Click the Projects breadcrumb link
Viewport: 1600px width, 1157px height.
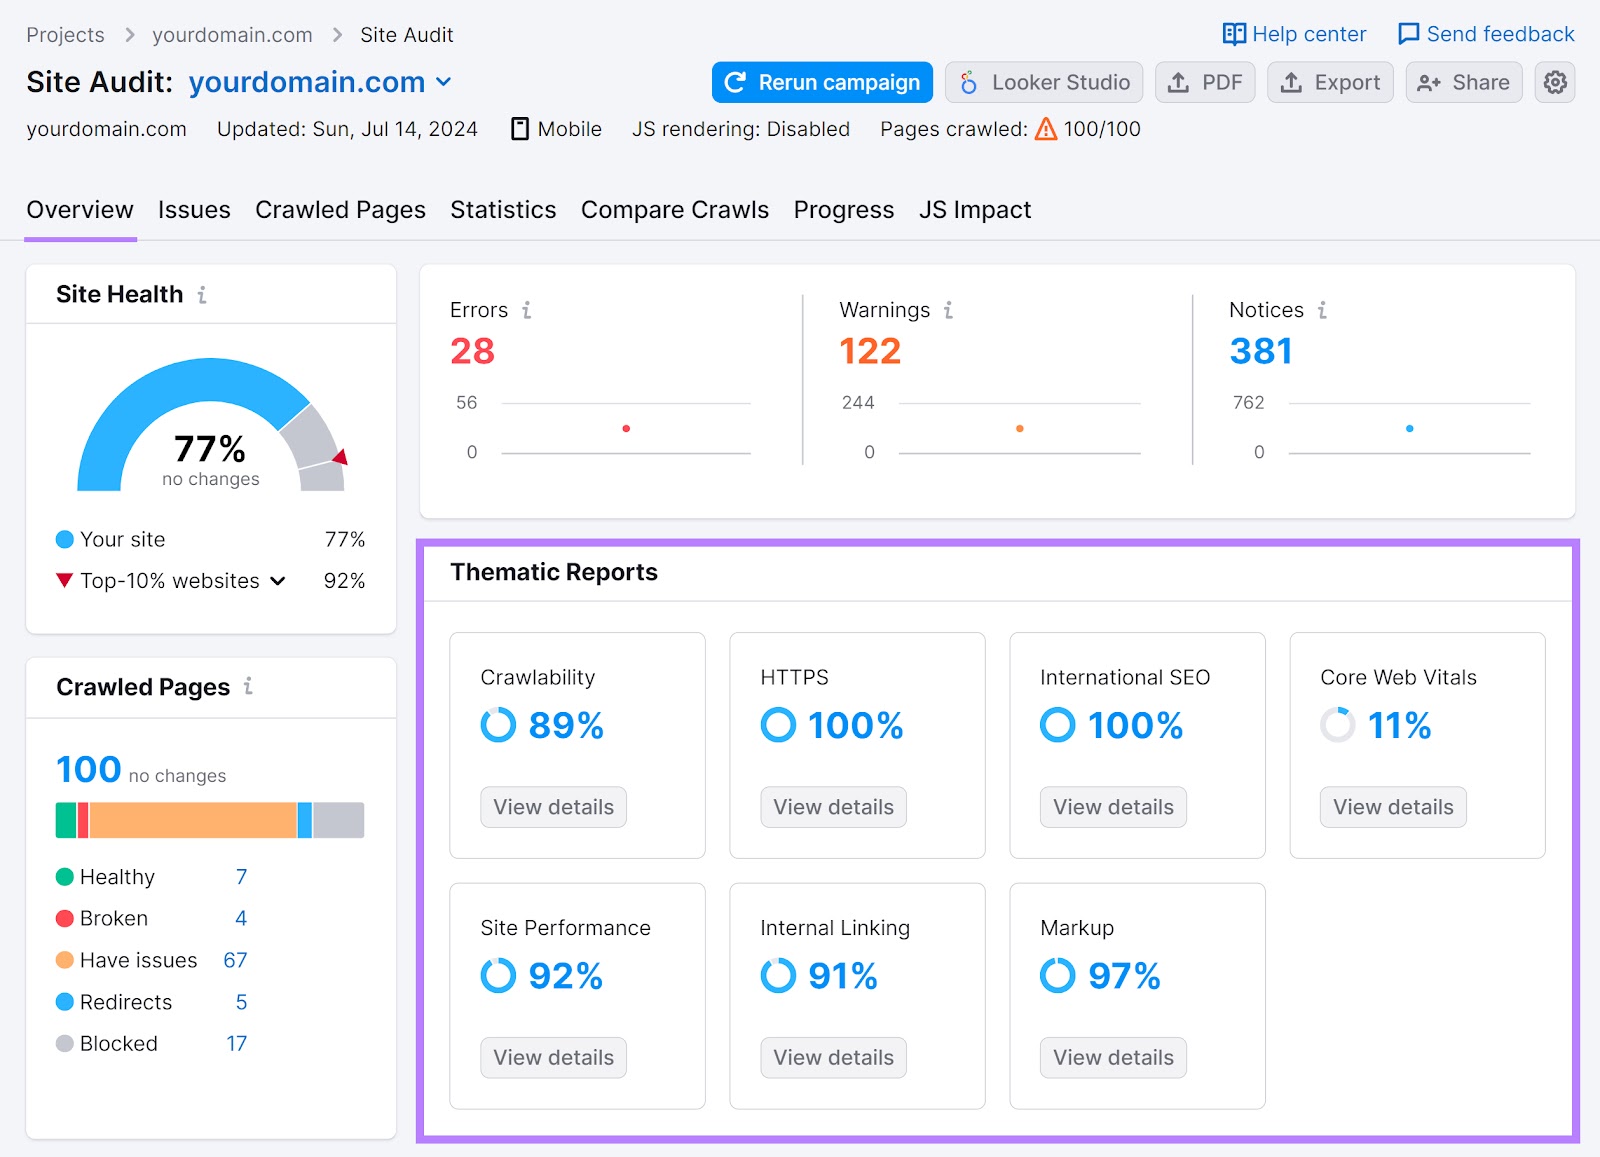click(x=64, y=34)
